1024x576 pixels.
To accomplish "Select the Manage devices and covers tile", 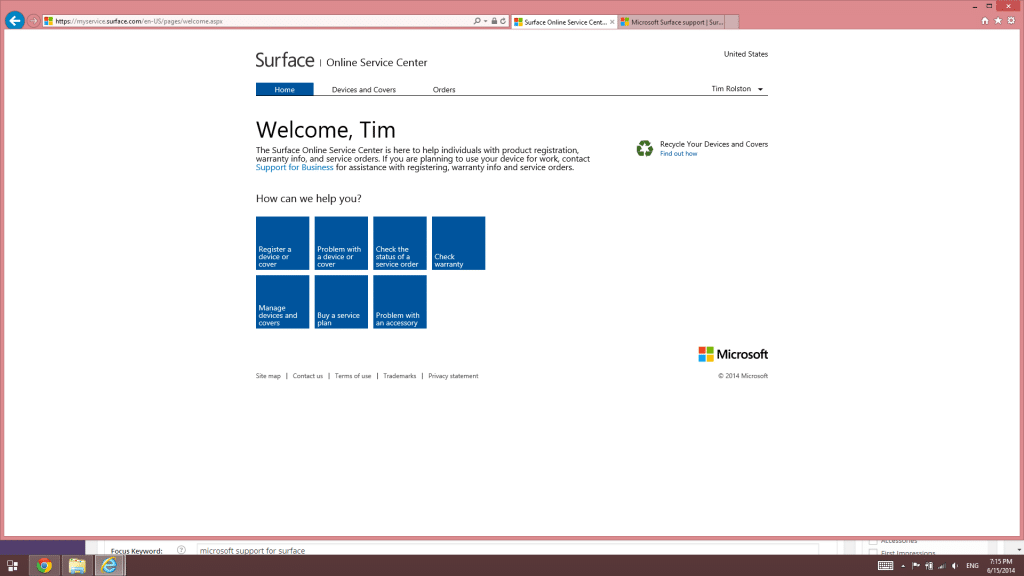I will click(x=282, y=302).
